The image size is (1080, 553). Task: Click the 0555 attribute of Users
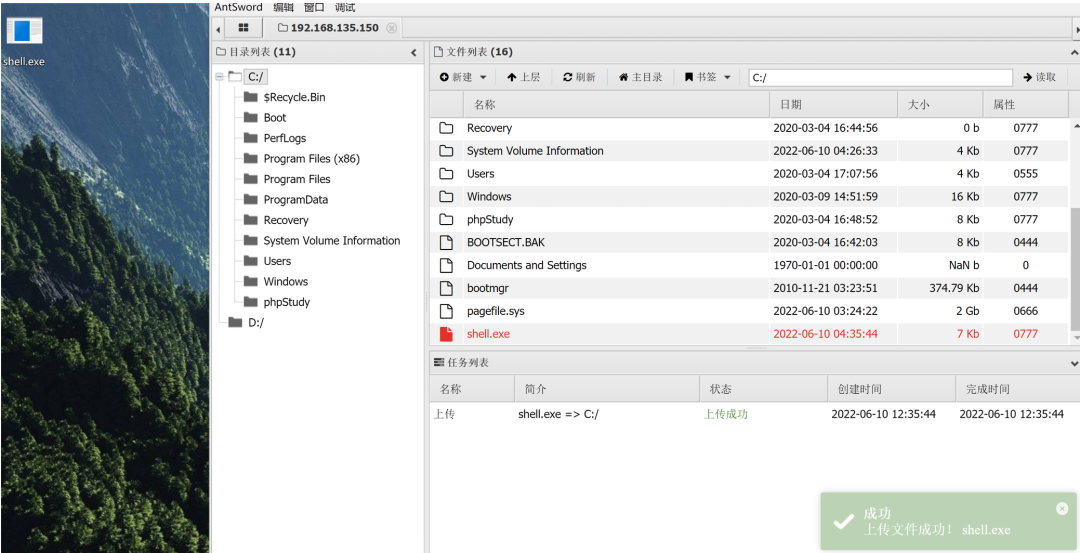point(1026,174)
